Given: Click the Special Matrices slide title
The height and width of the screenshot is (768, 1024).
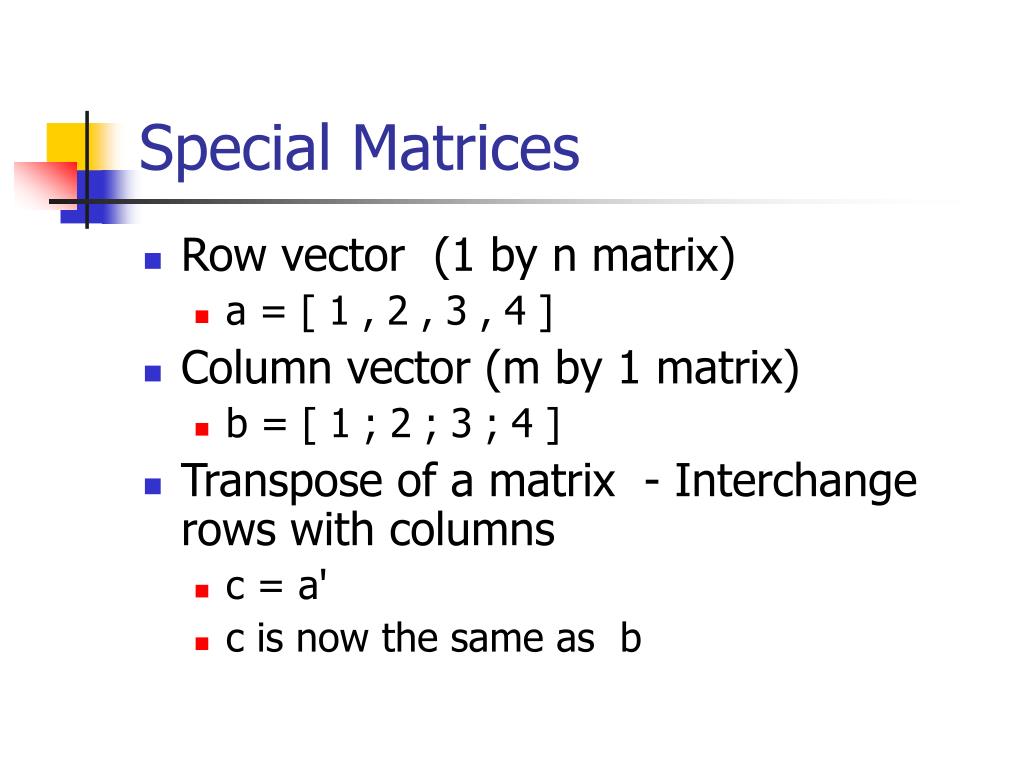Looking at the screenshot, I should (359, 149).
